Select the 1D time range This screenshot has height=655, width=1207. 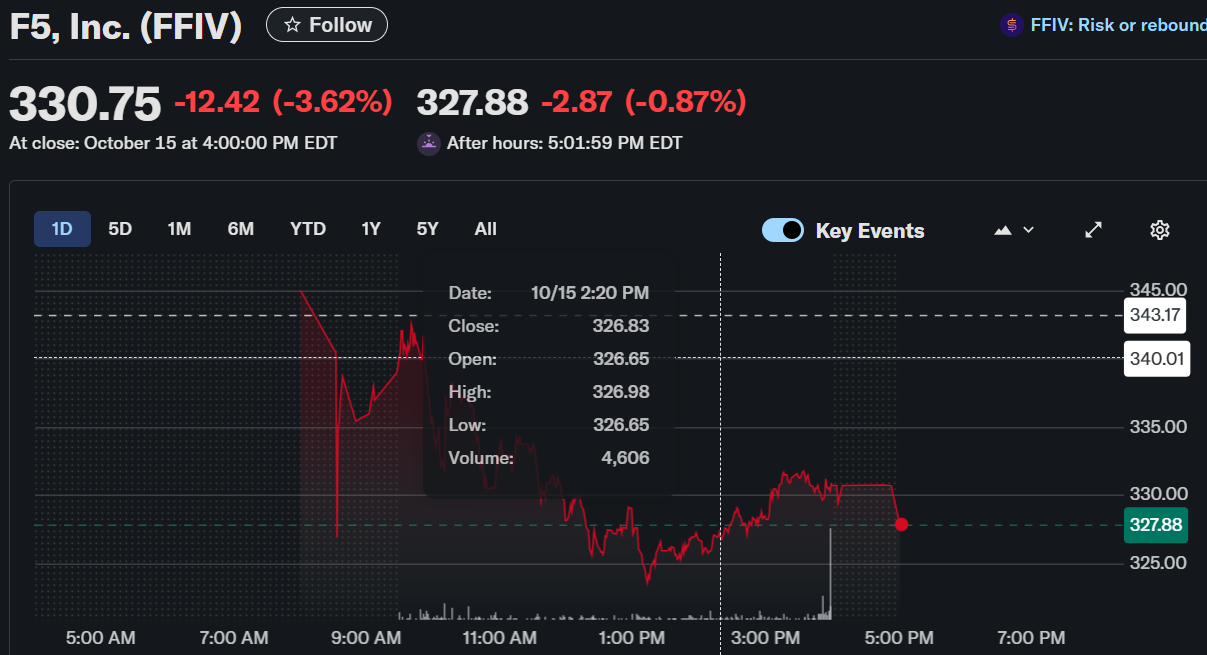point(62,229)
